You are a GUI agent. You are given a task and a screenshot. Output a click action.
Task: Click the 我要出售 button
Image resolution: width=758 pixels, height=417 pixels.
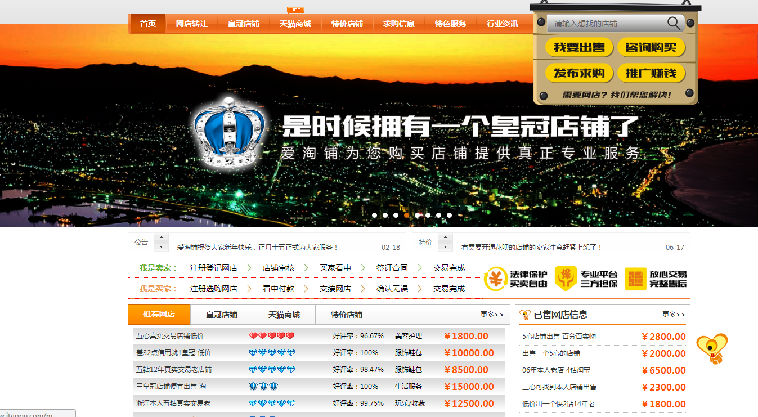[579, 47]
